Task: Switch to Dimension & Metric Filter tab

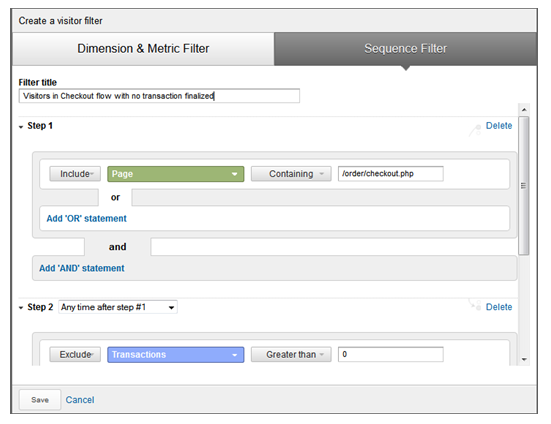Action: tap(143, 49)
